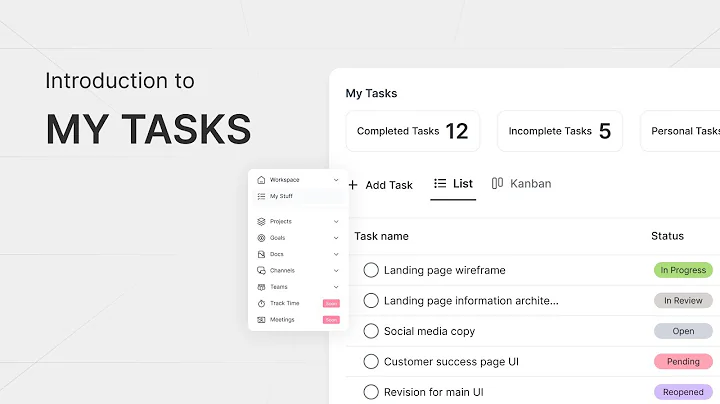Click the My Stuff checklist icon
The image size is (720, 404).
click(261, 196)
